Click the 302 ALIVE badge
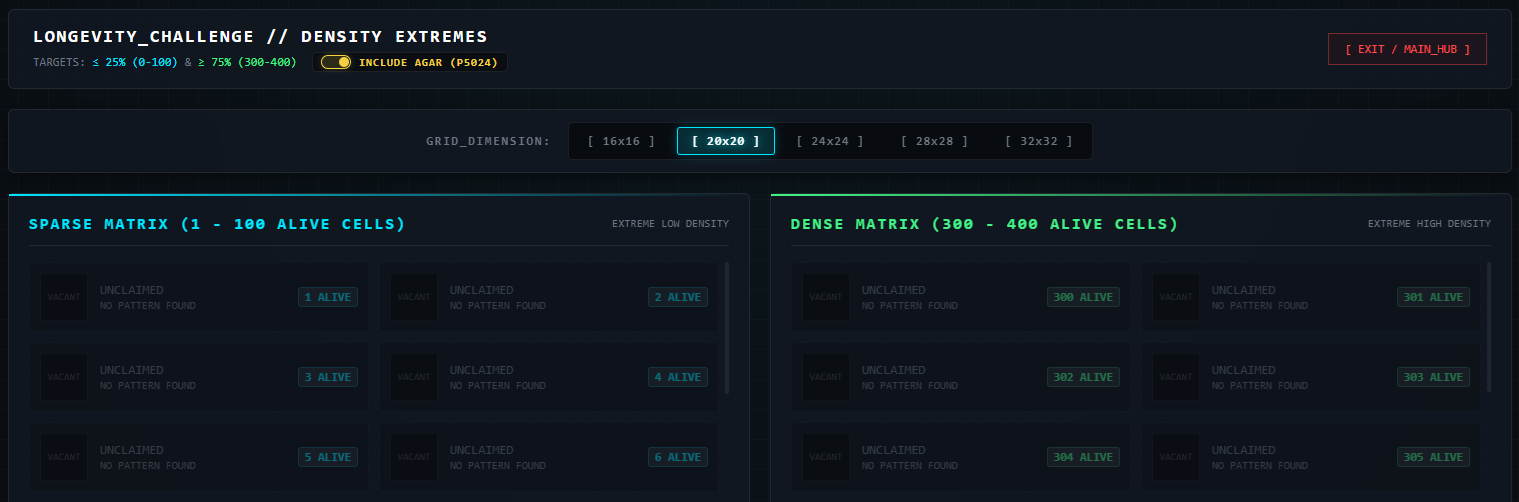1519x502 pixels. click(x=1083, y=377)
